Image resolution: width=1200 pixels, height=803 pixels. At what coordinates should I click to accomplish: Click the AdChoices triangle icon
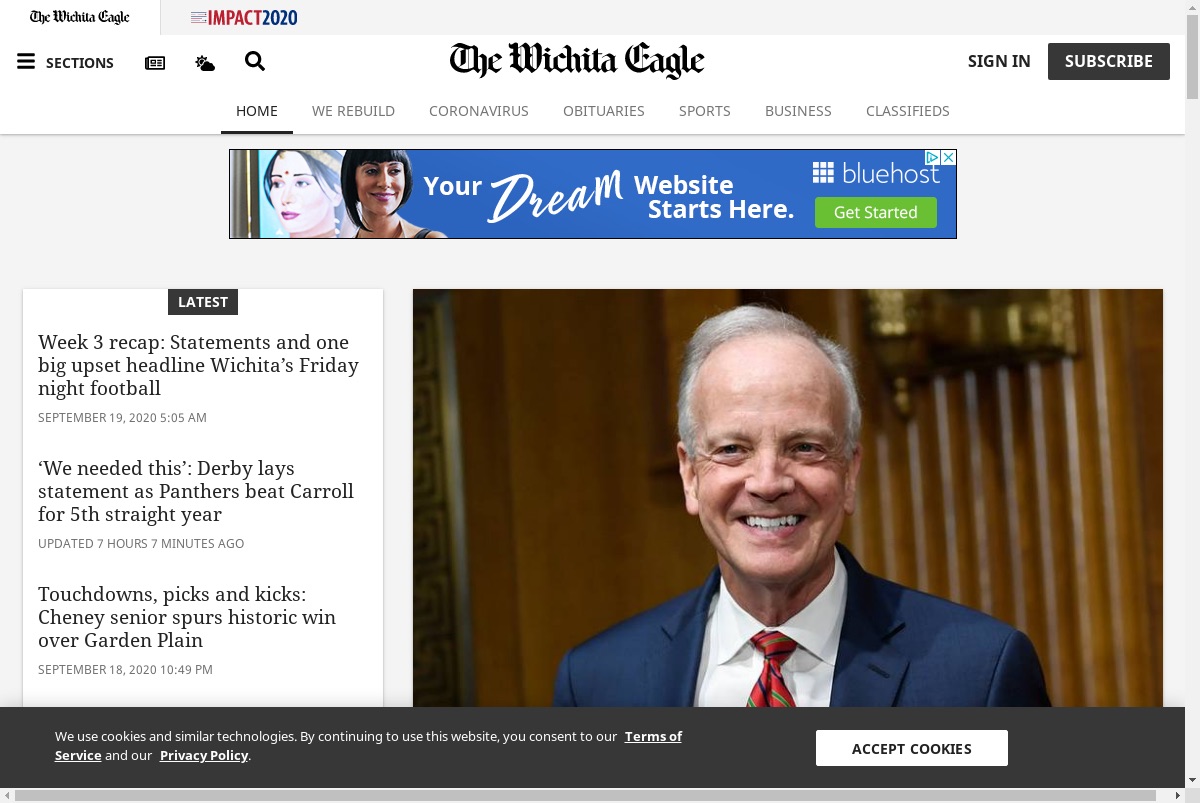pyautogui.click(x=932, y=158)
